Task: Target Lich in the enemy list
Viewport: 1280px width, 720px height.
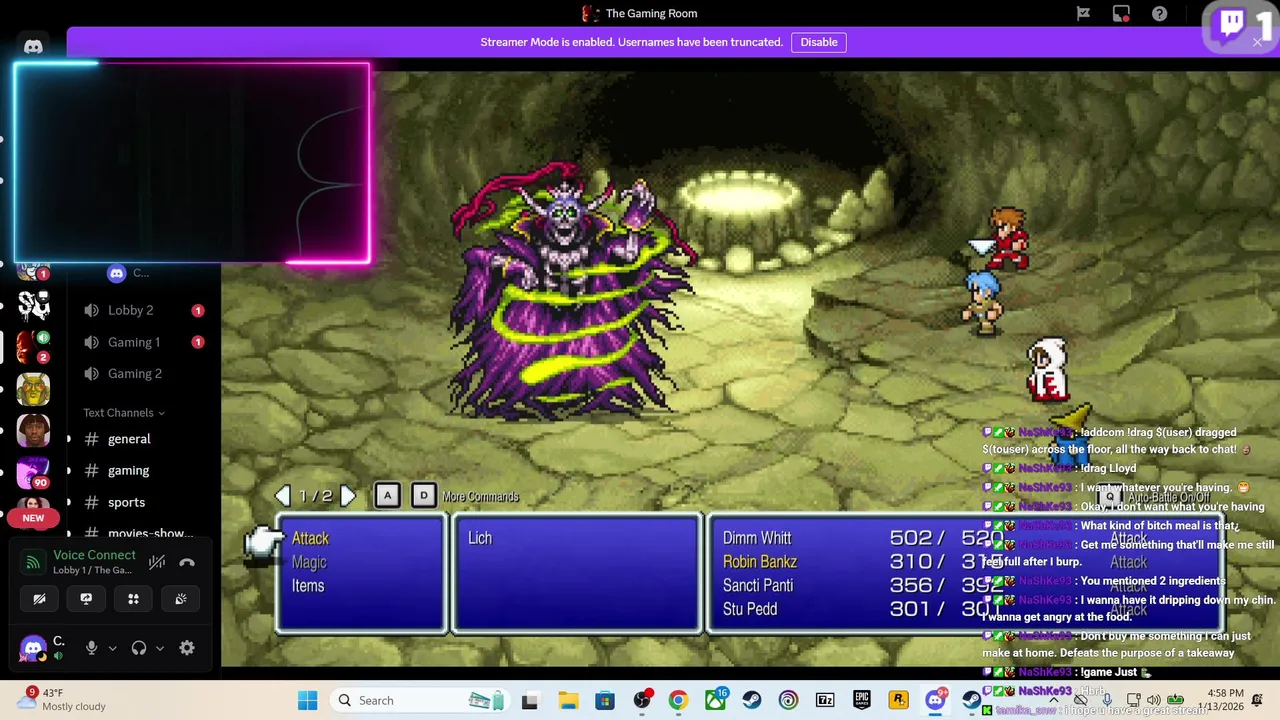Action: (x=480, y=538)
